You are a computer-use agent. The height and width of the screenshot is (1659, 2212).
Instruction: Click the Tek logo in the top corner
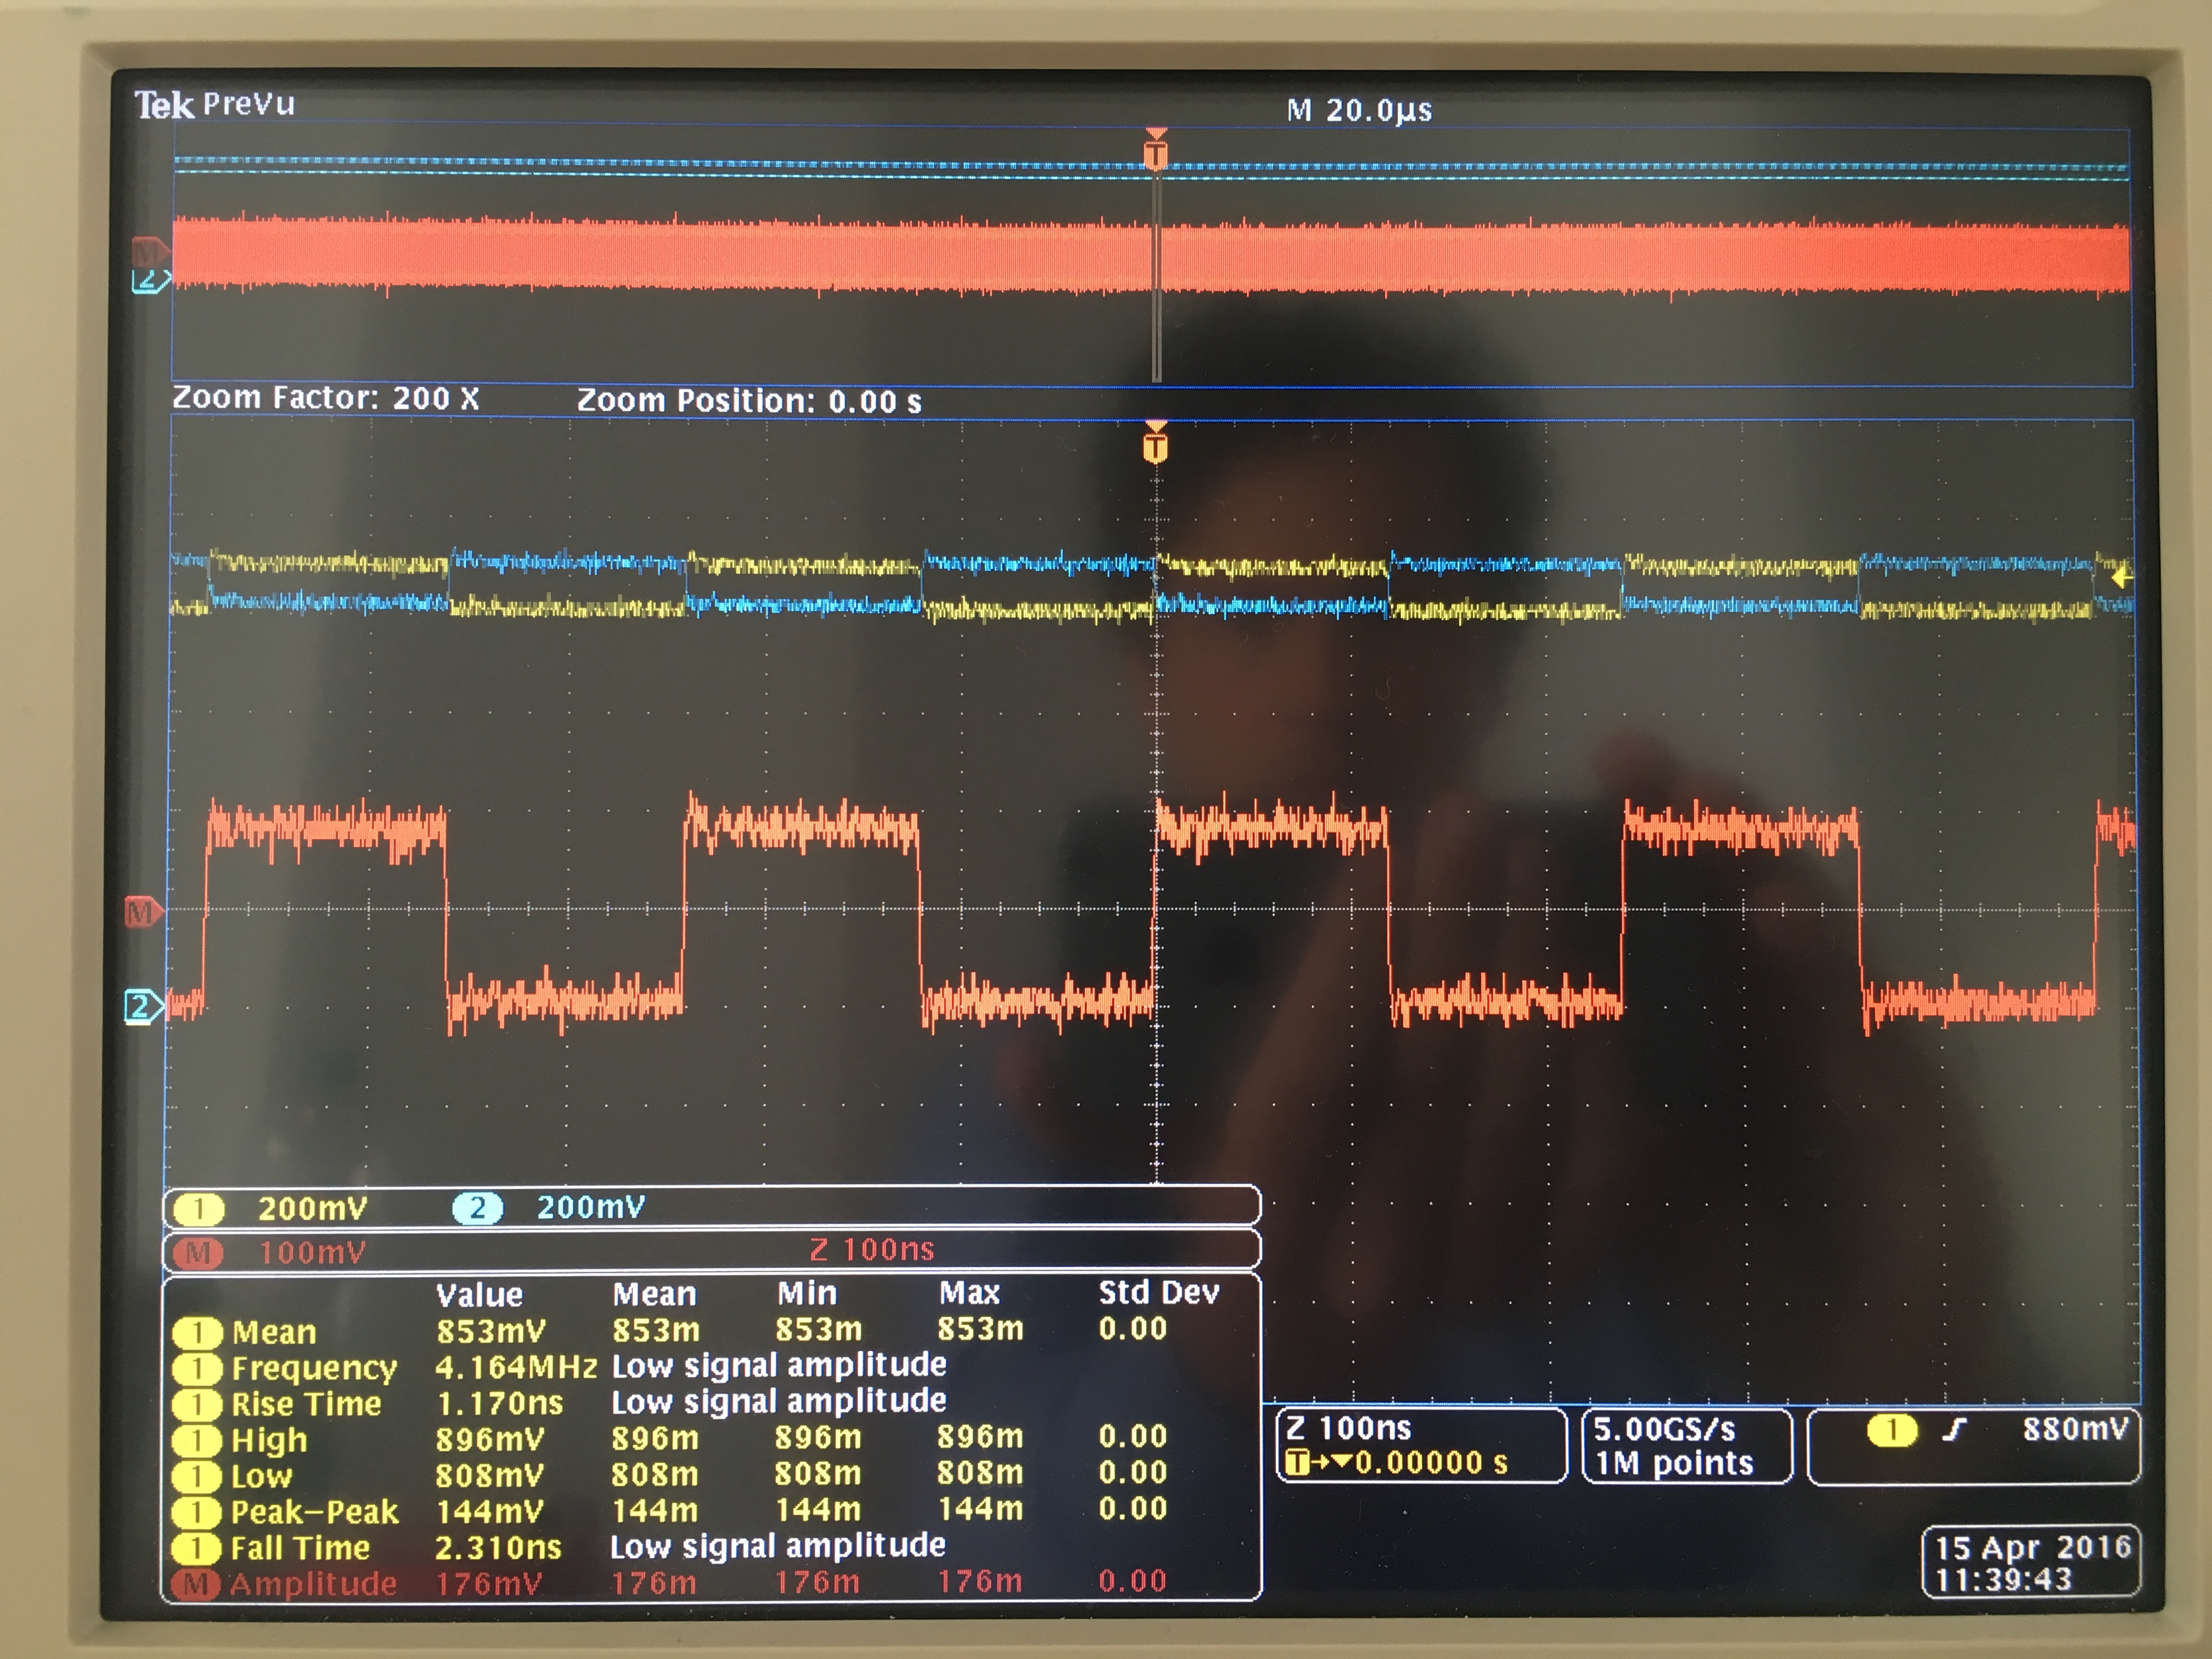[164, 105]
